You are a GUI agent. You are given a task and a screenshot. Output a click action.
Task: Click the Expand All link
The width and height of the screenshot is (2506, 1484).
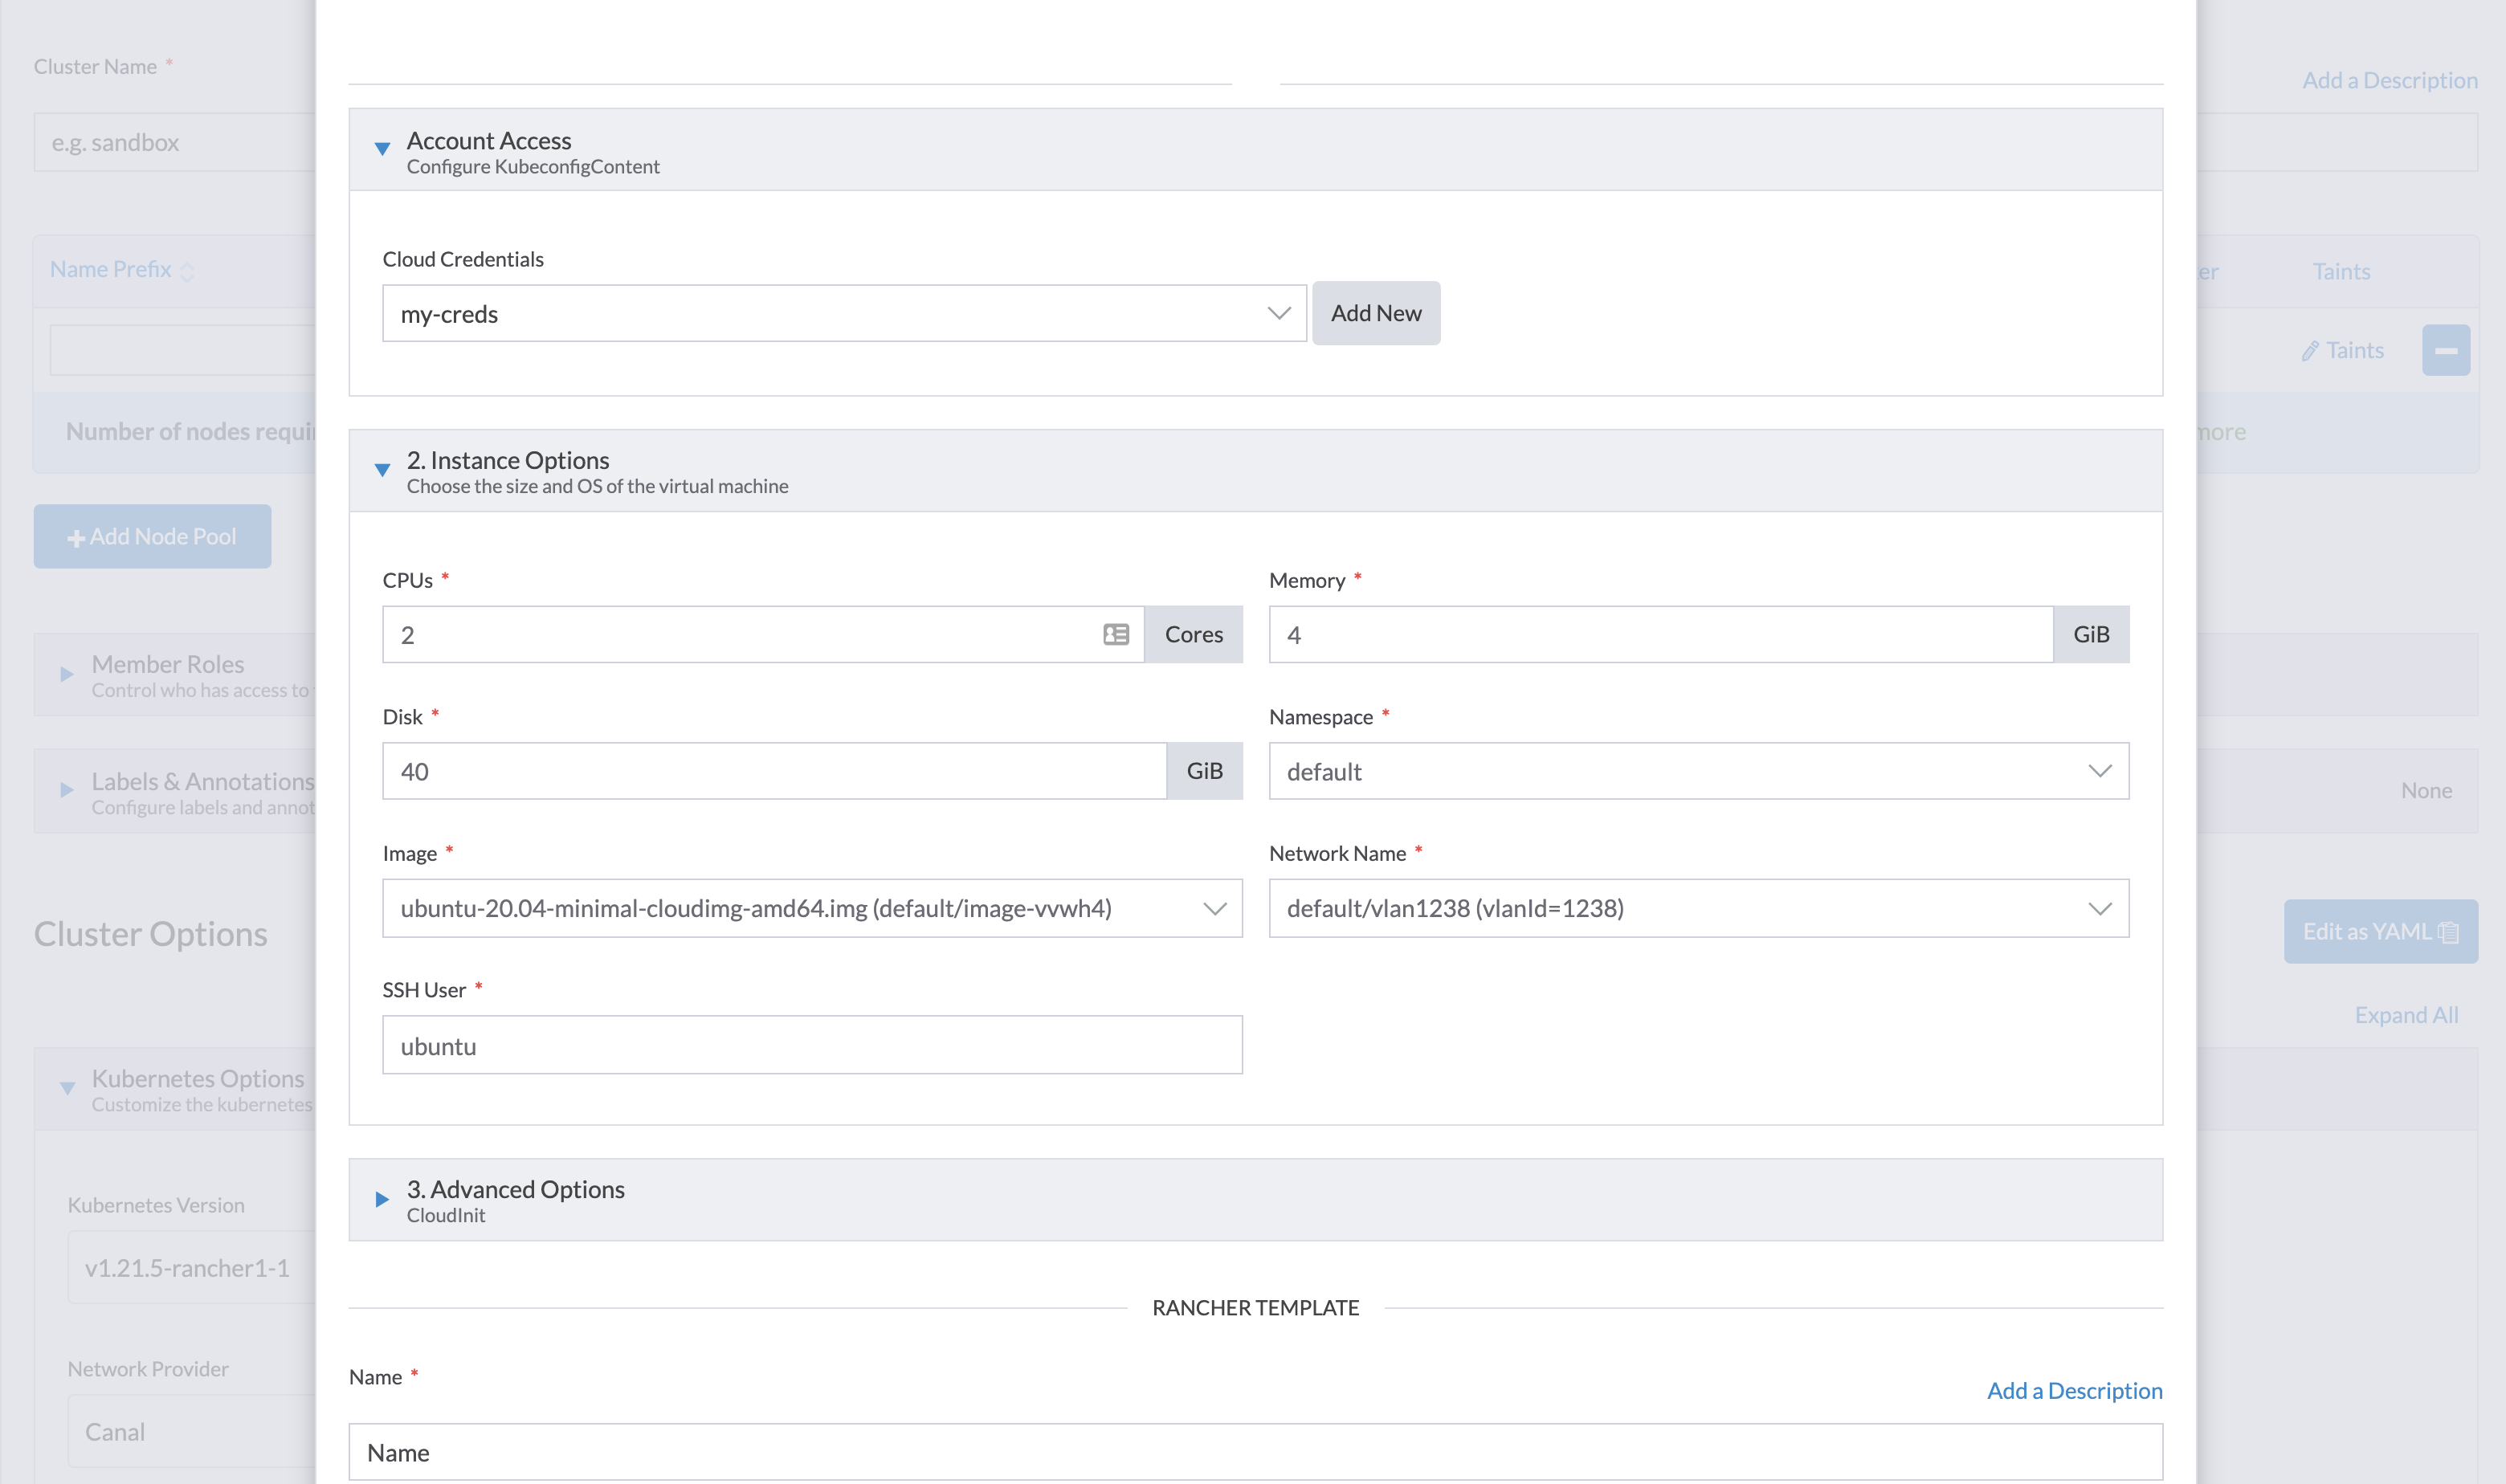tap(2406, 1015)
